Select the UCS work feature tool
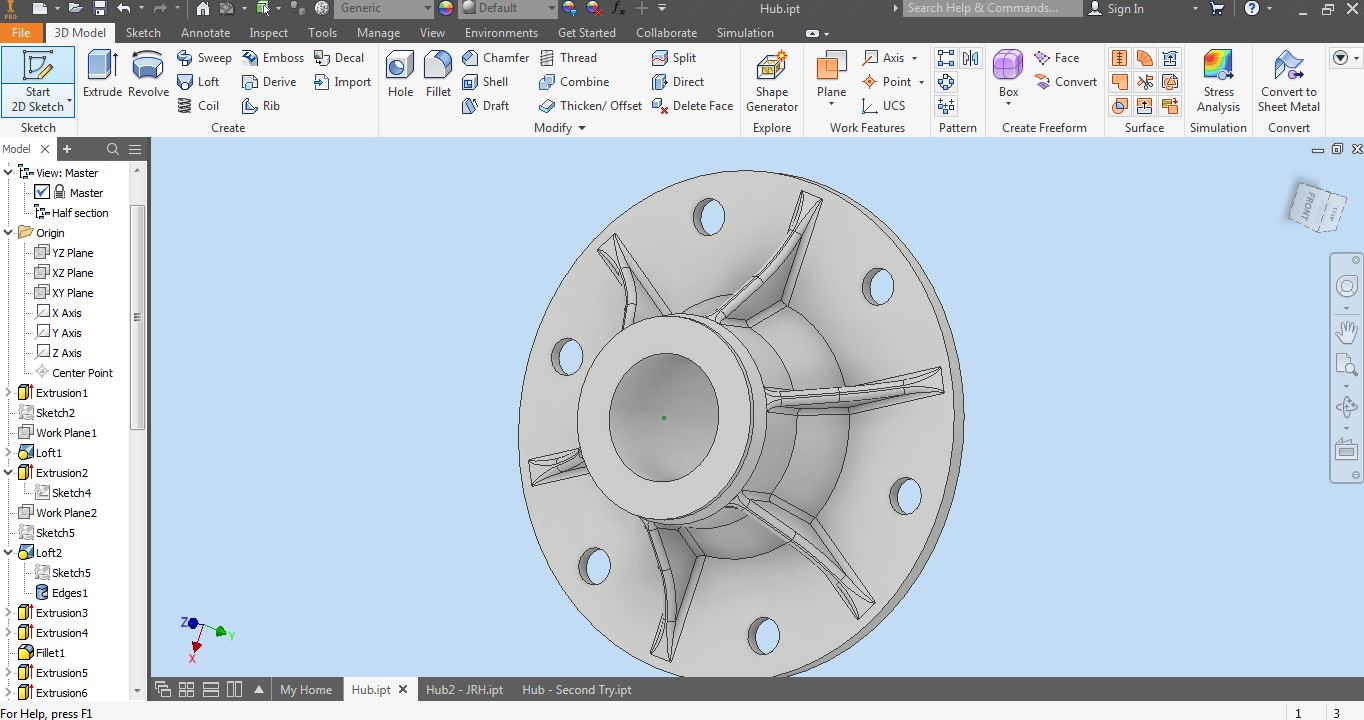Image resolution: width=1364 pixels, height=720 pixels. tap(883, 106)
